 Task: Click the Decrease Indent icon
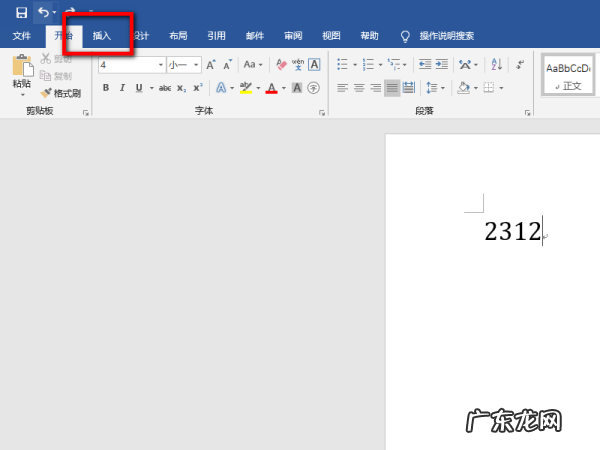pyautogui.click(x=425, y=64)
